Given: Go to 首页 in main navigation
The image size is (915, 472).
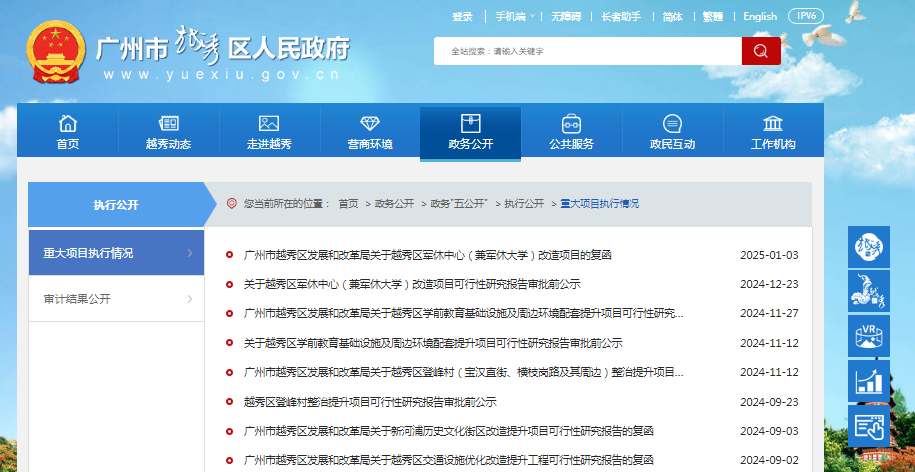Looking at the screenshot, I should (x=68, y=133).
